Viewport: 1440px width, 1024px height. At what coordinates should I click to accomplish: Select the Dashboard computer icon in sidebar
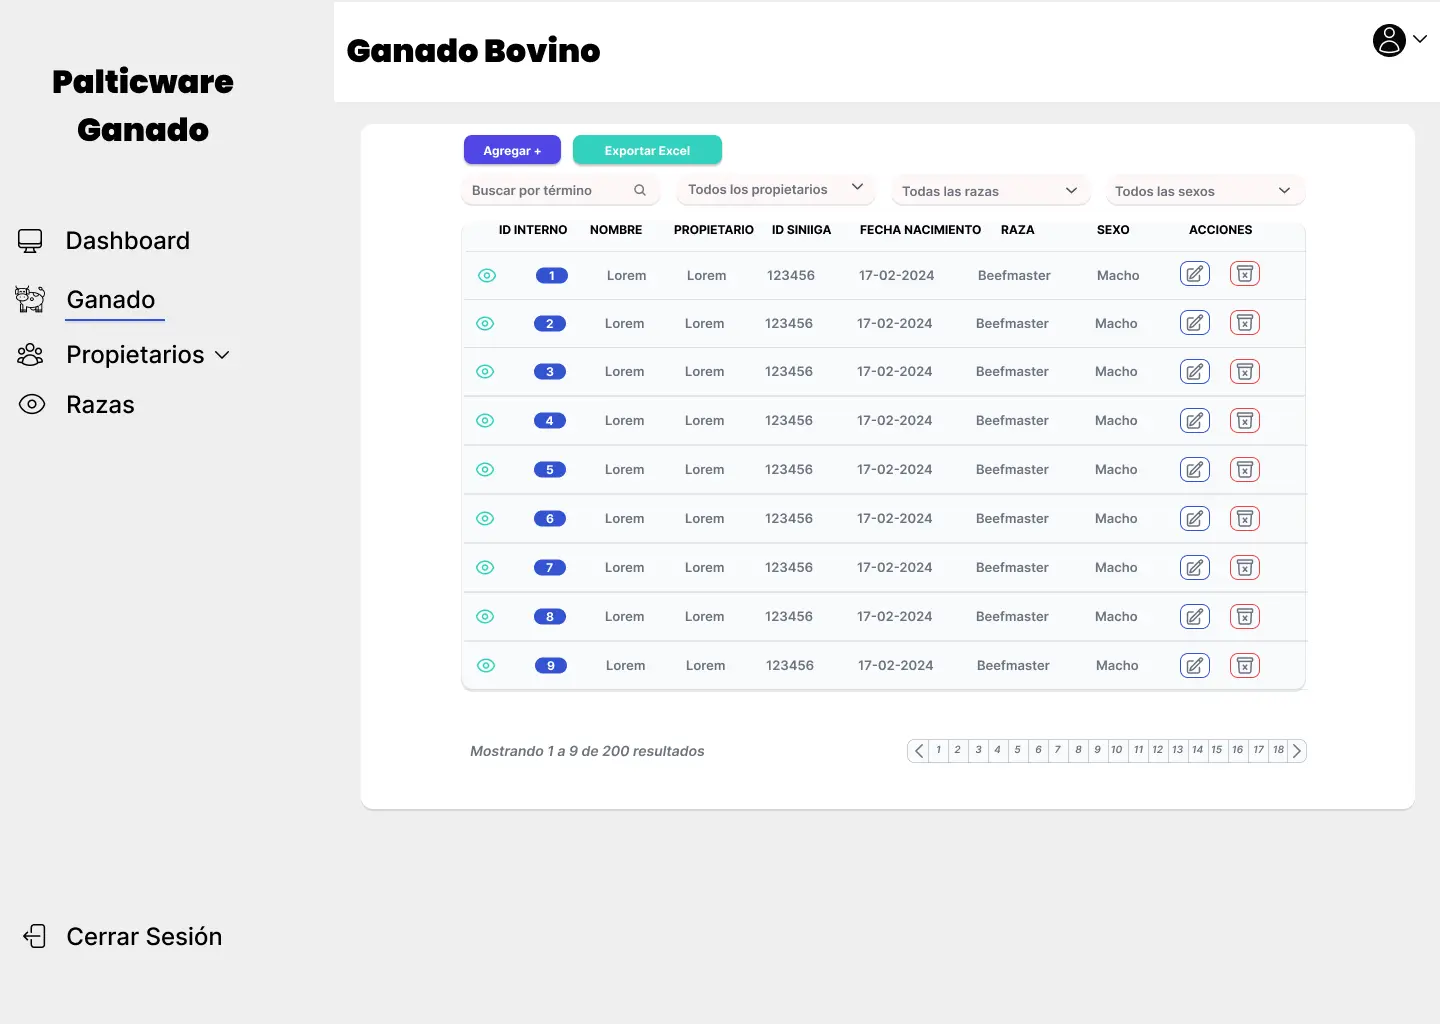pyautogui.click(x=30, y=240)
